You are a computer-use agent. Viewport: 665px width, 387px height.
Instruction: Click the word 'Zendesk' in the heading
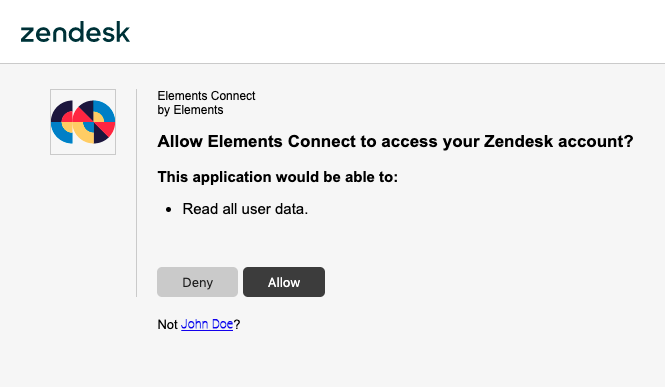coord(518,142)
